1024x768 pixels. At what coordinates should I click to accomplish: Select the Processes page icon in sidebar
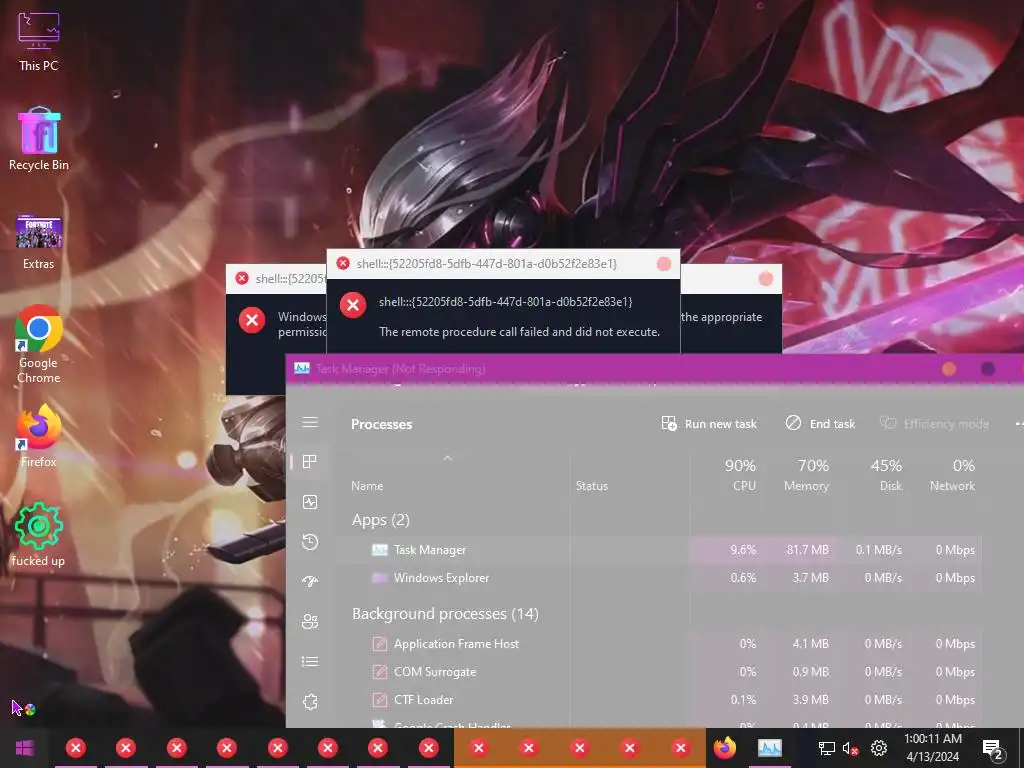310,462
